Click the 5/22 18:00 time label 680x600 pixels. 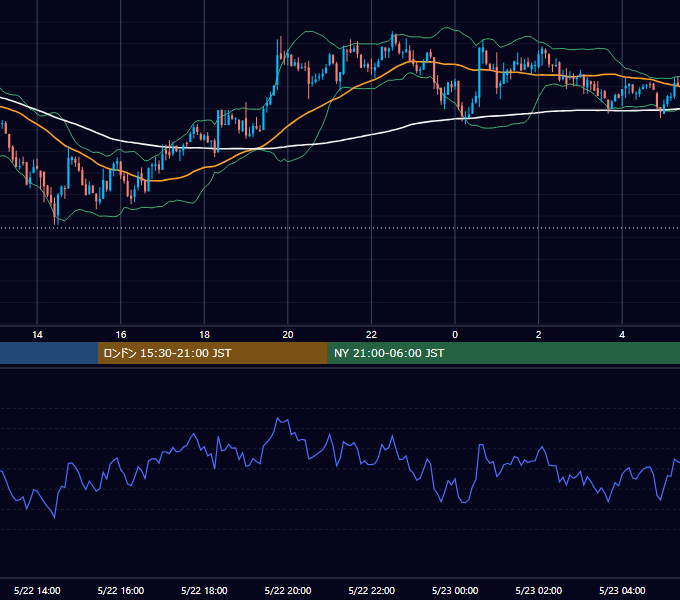click(204, 590)
